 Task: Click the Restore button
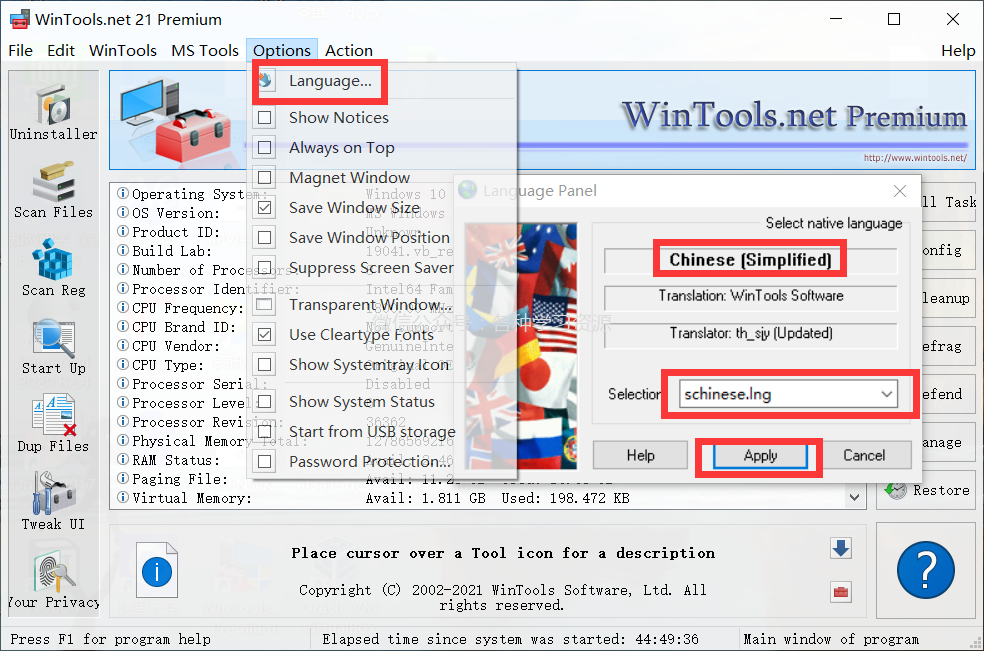927,490
